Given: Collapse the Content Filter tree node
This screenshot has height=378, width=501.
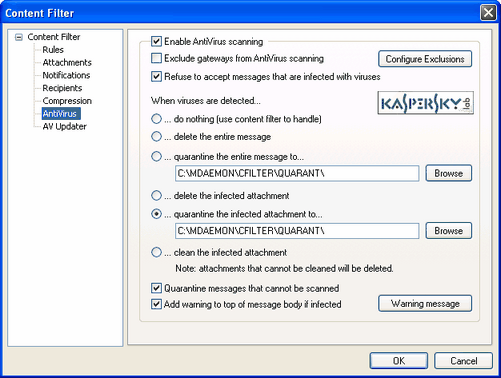Looking at the screenshot, I should pos(19,37).
